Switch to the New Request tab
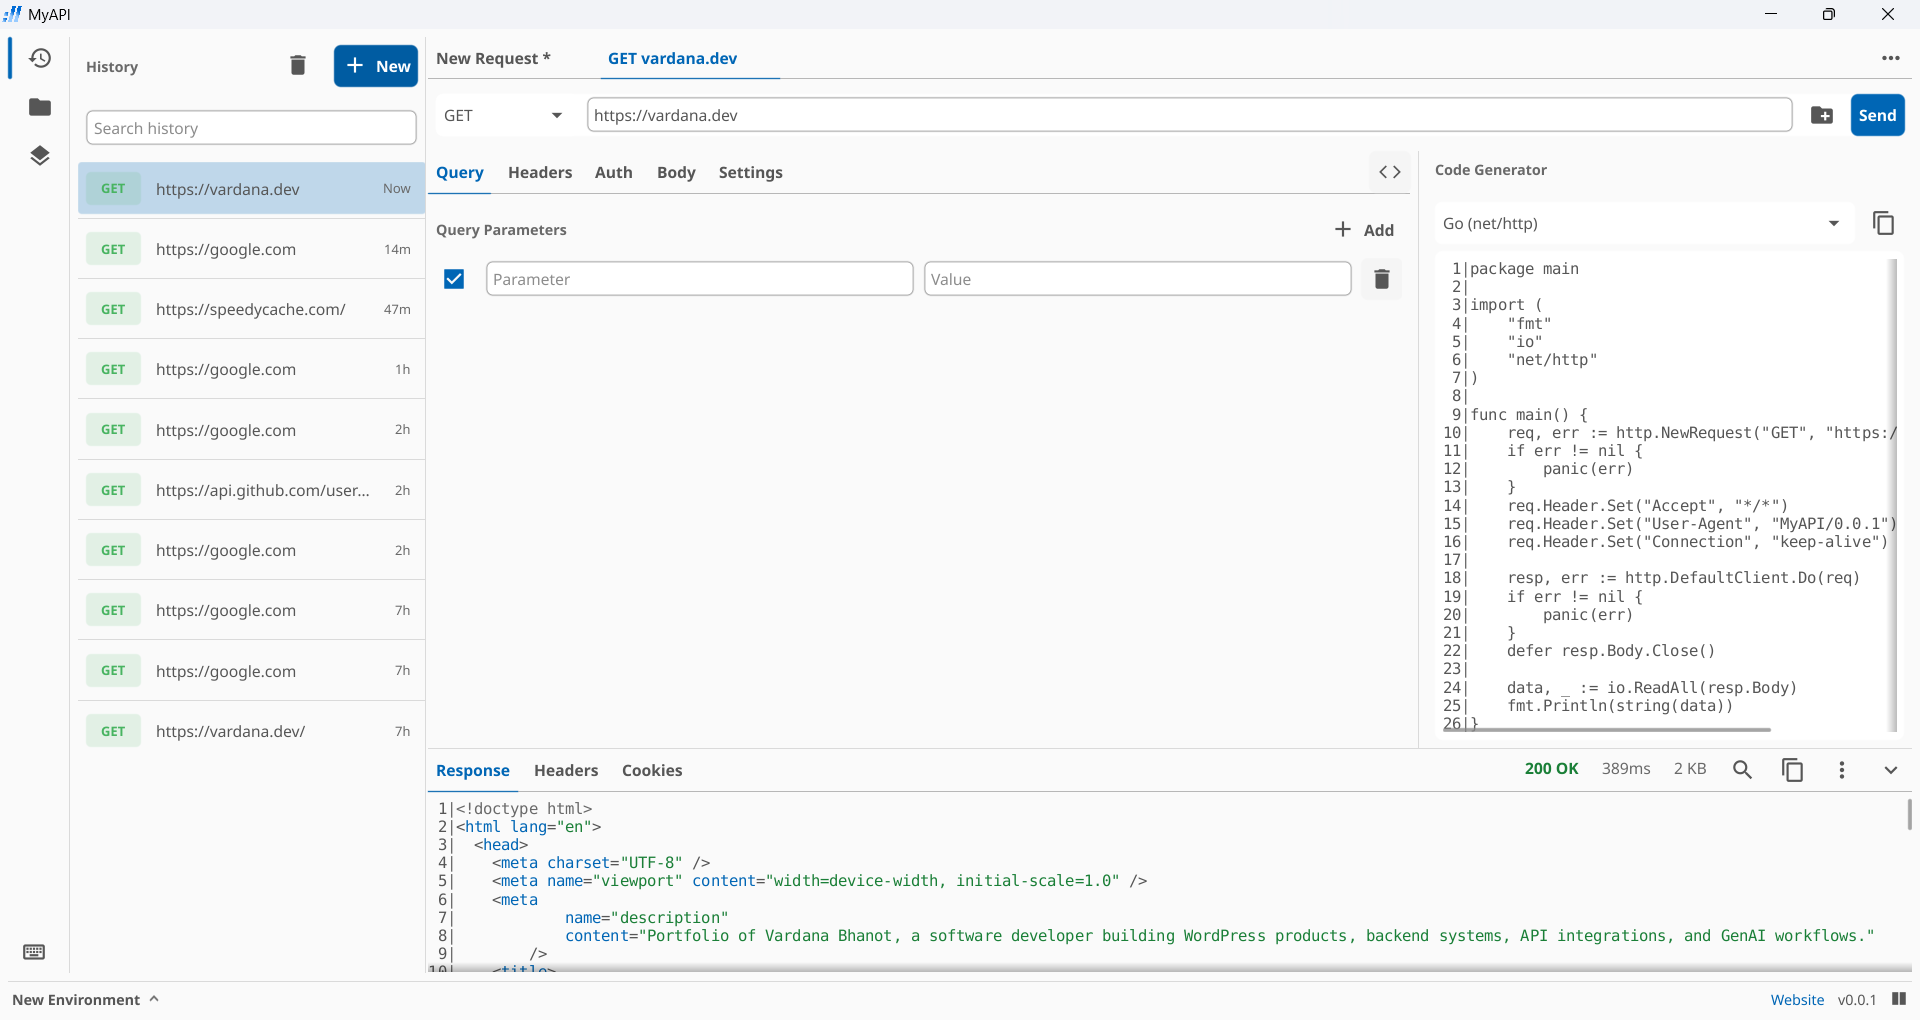Viewport: 1920px width, 1020px height. tap(493, 58)
